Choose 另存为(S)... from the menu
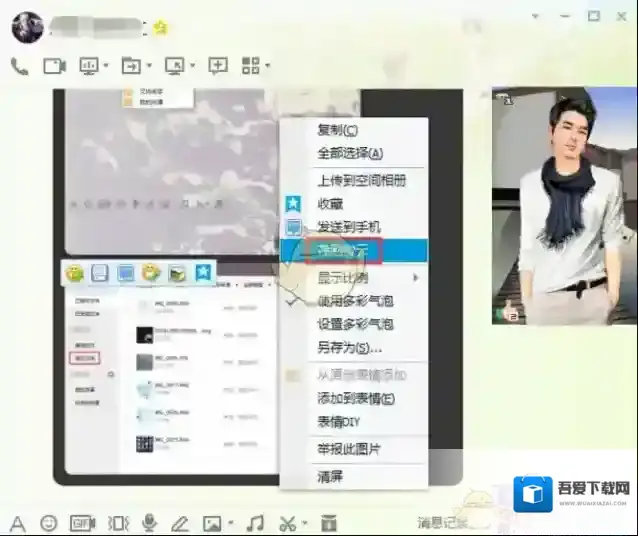The width and height of the screenshot is (638, 536). (x=349, y=348)
